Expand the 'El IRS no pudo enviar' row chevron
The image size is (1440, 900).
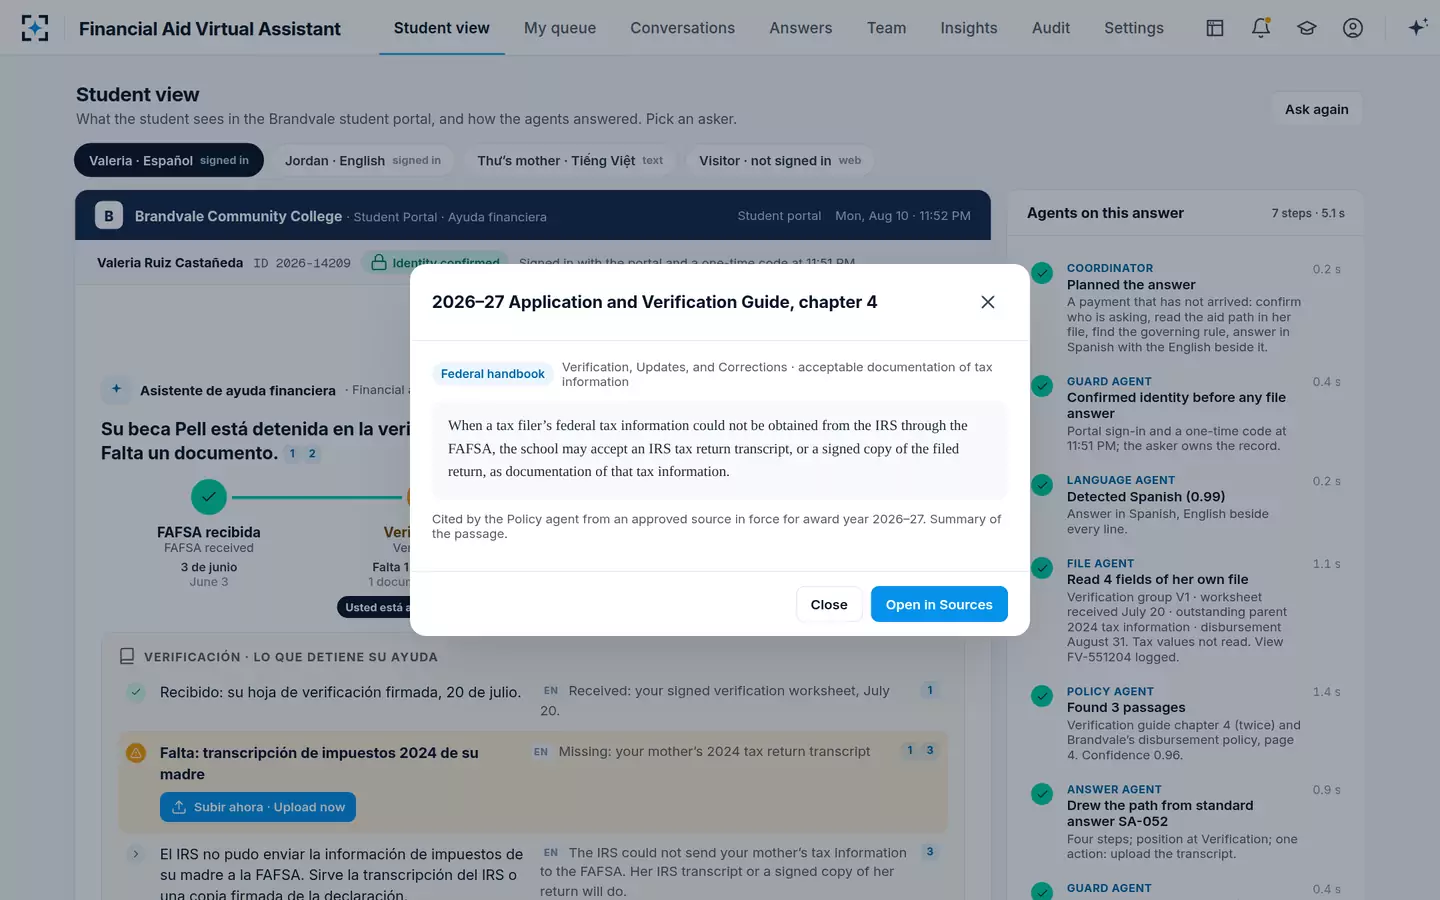point(136,854)
